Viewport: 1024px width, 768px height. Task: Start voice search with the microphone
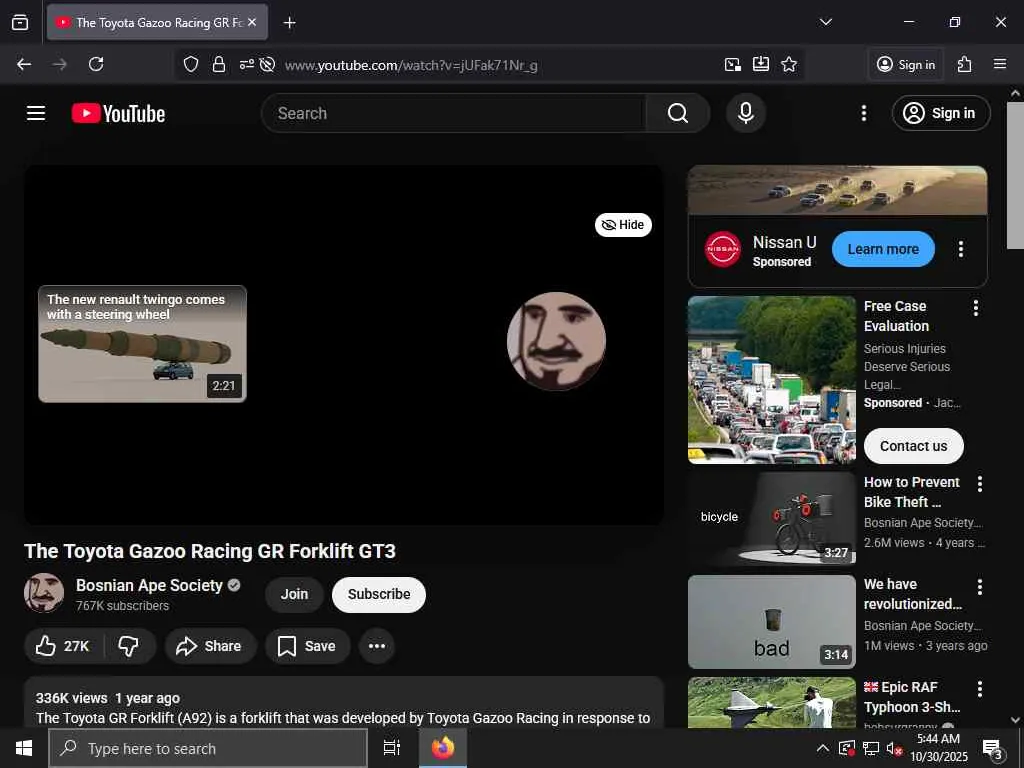pyautogui.click(x=746, y=113)
